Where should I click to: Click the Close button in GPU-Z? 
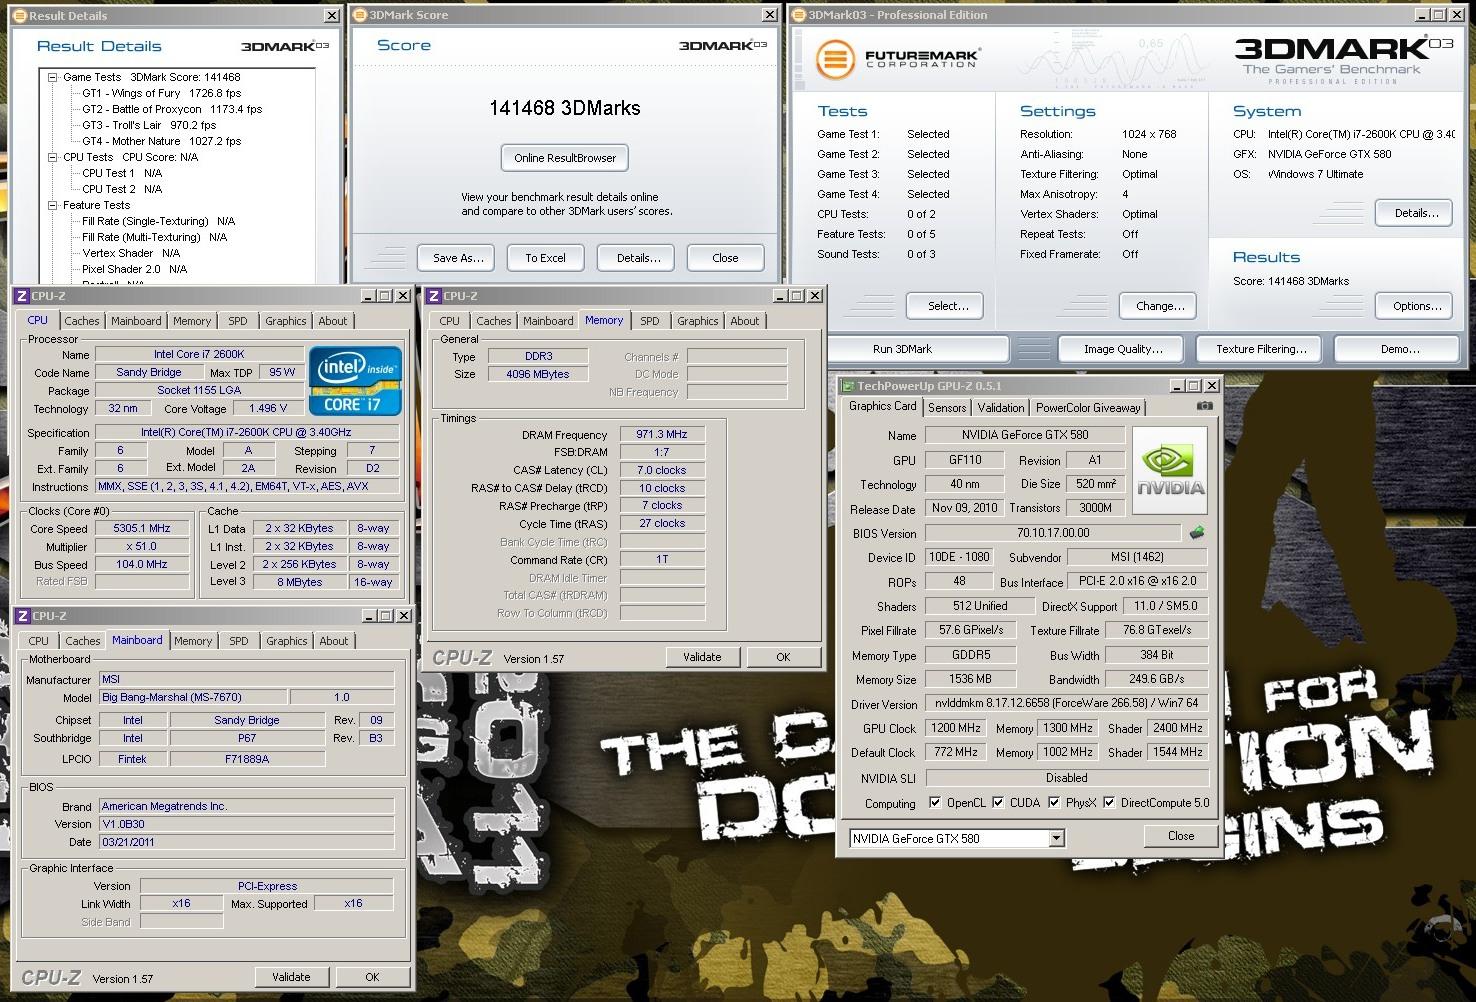coord(1181,836)
